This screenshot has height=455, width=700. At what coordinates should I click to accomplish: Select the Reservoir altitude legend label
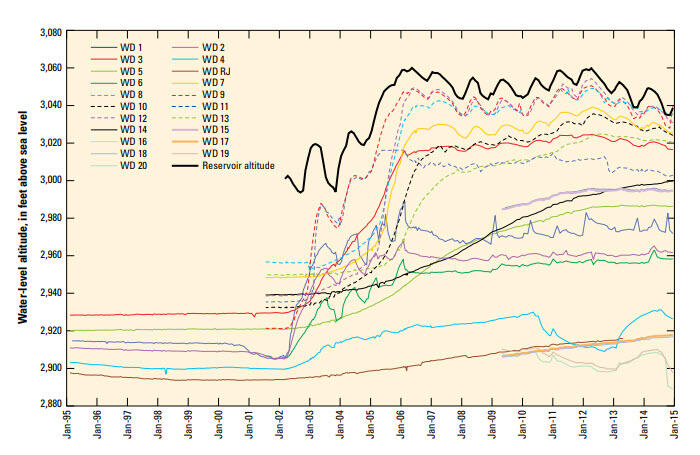(245, 165)
